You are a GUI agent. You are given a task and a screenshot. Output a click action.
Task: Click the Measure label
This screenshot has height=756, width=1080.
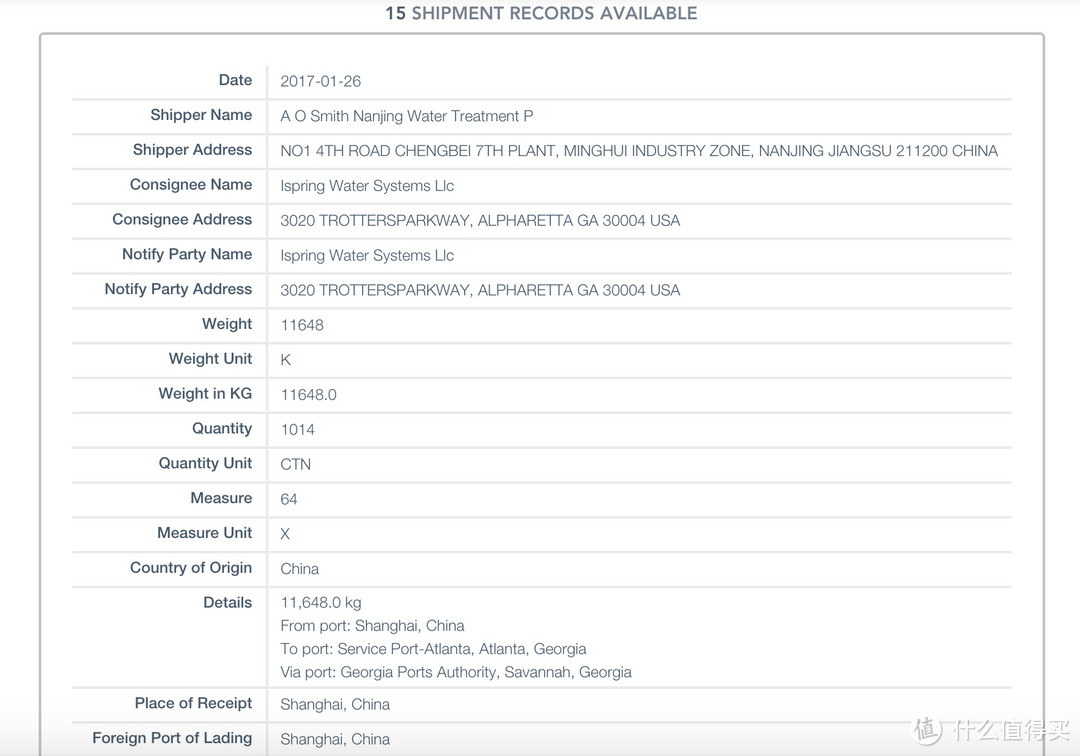point(221,498)
